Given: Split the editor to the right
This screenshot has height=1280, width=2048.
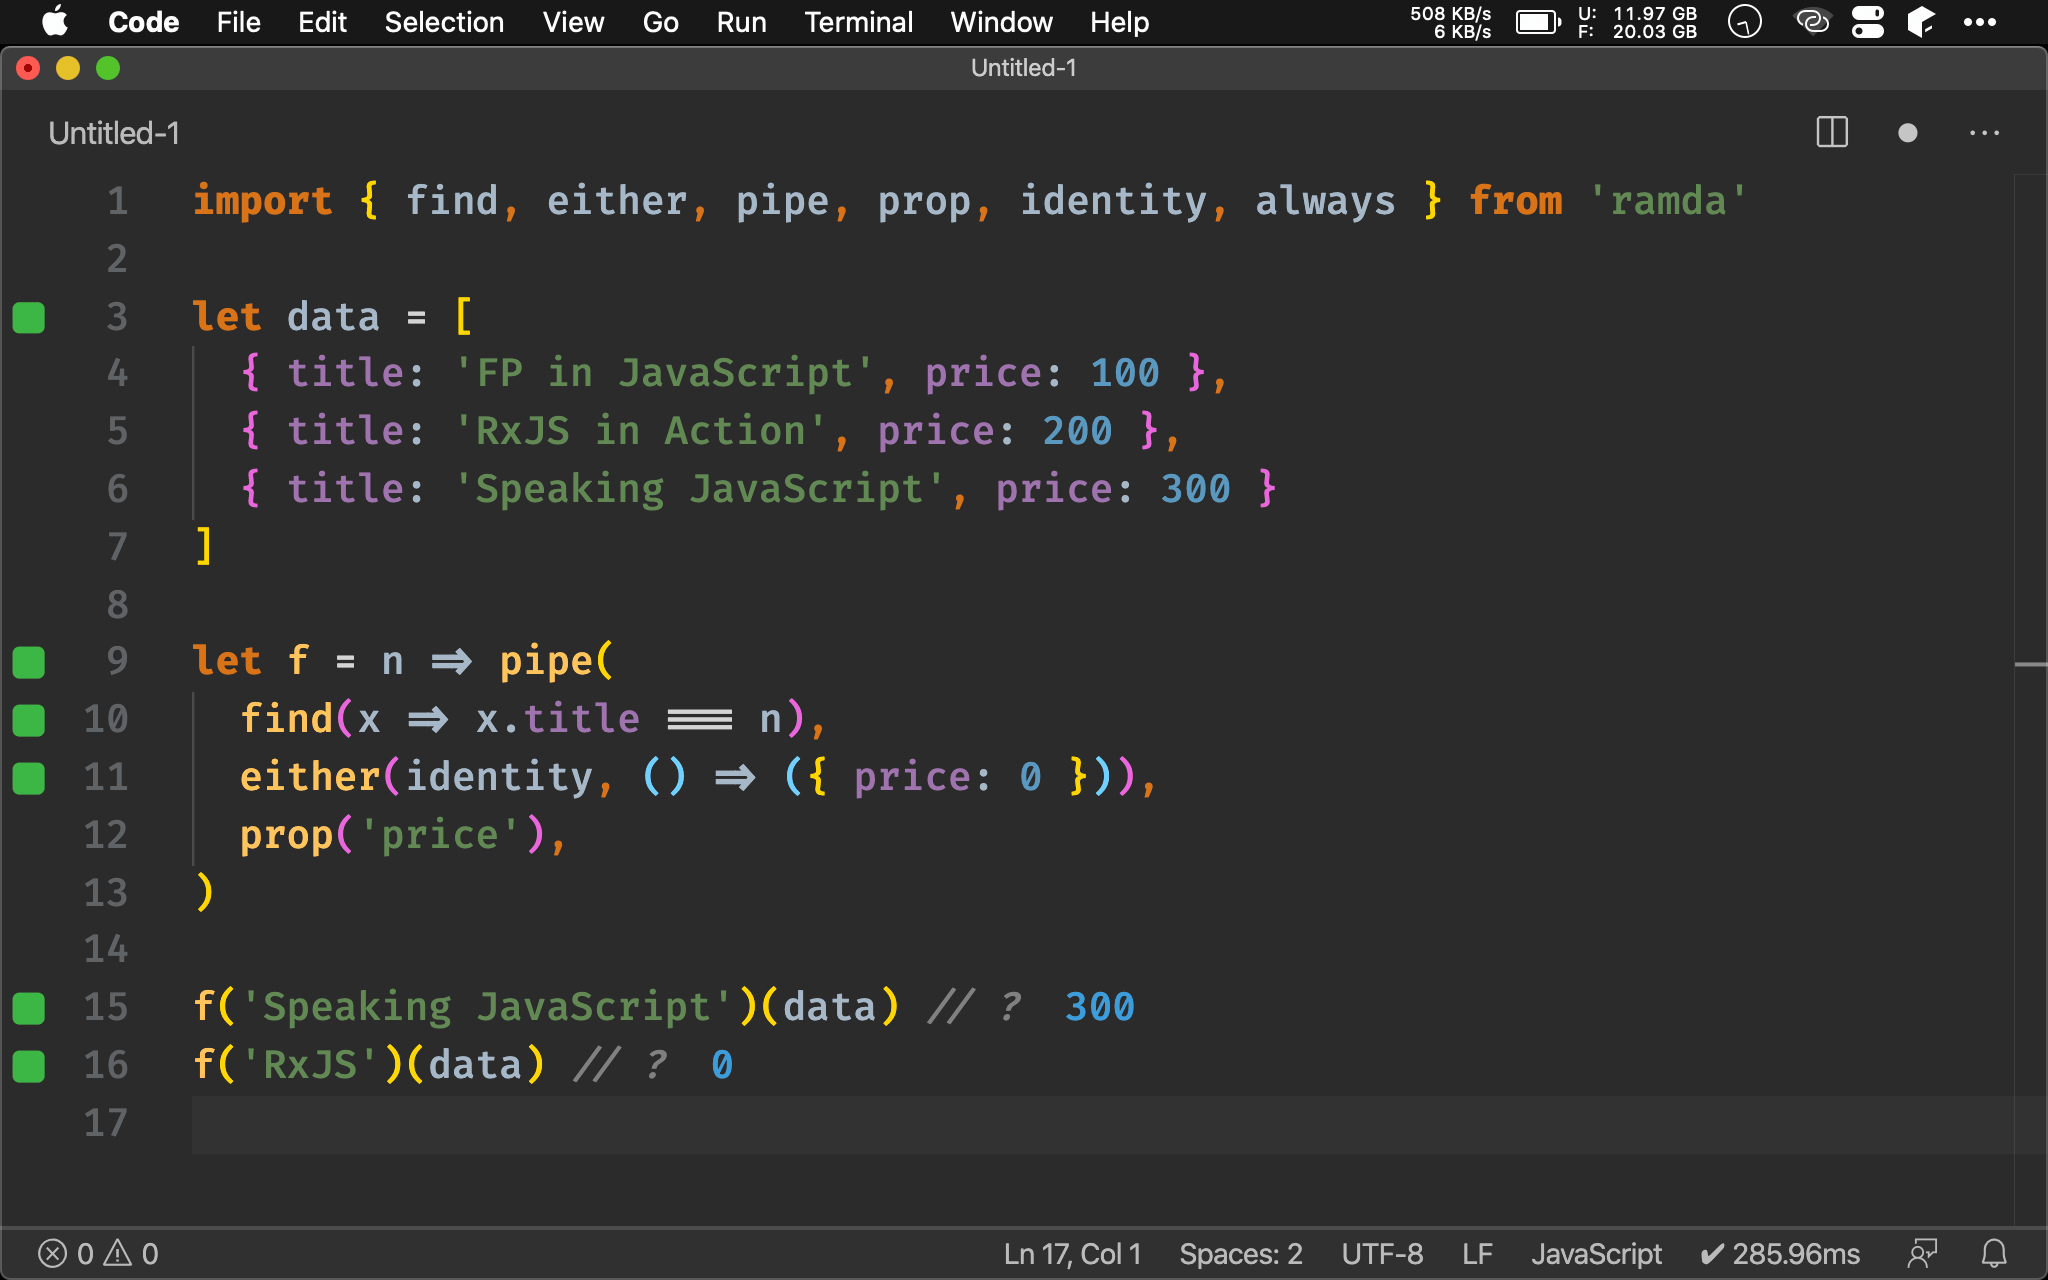Looking at the screenshot, I should (x=1832, y=132).
